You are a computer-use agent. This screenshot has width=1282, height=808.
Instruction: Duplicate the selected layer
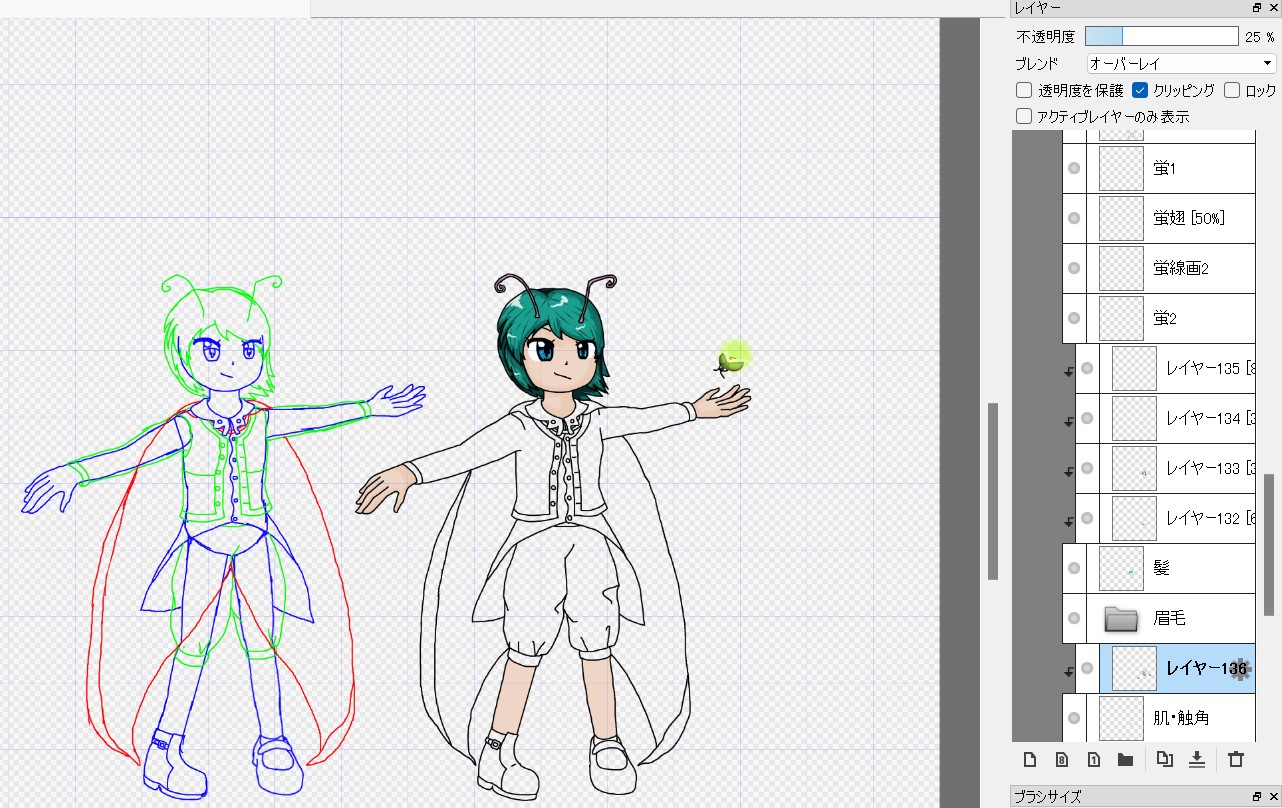(x=1164, y=760)
